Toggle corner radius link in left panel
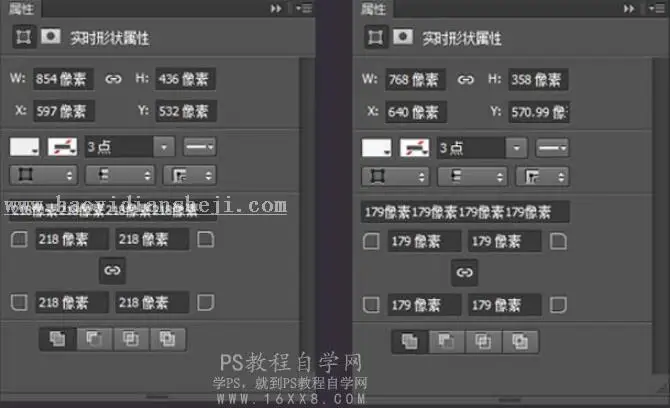The image size is (670, 408). click(112, 270)
